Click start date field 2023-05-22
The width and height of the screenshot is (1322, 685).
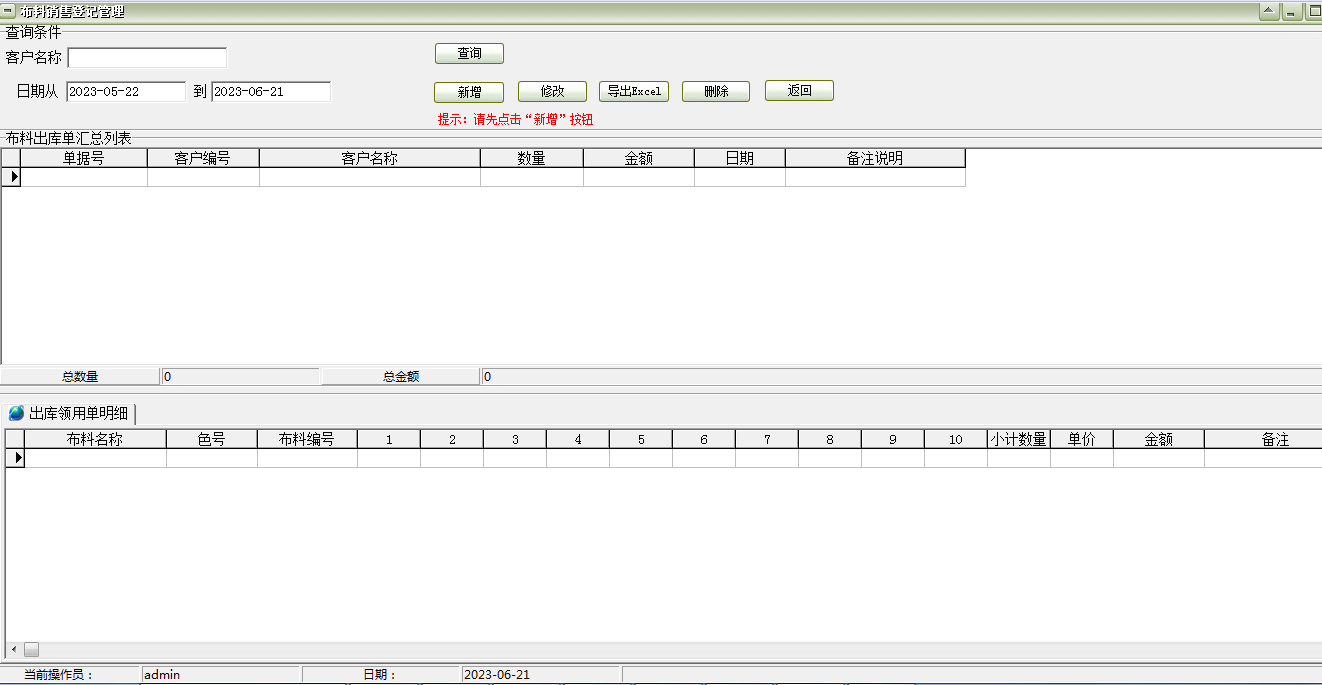click(x=126, y=91)
